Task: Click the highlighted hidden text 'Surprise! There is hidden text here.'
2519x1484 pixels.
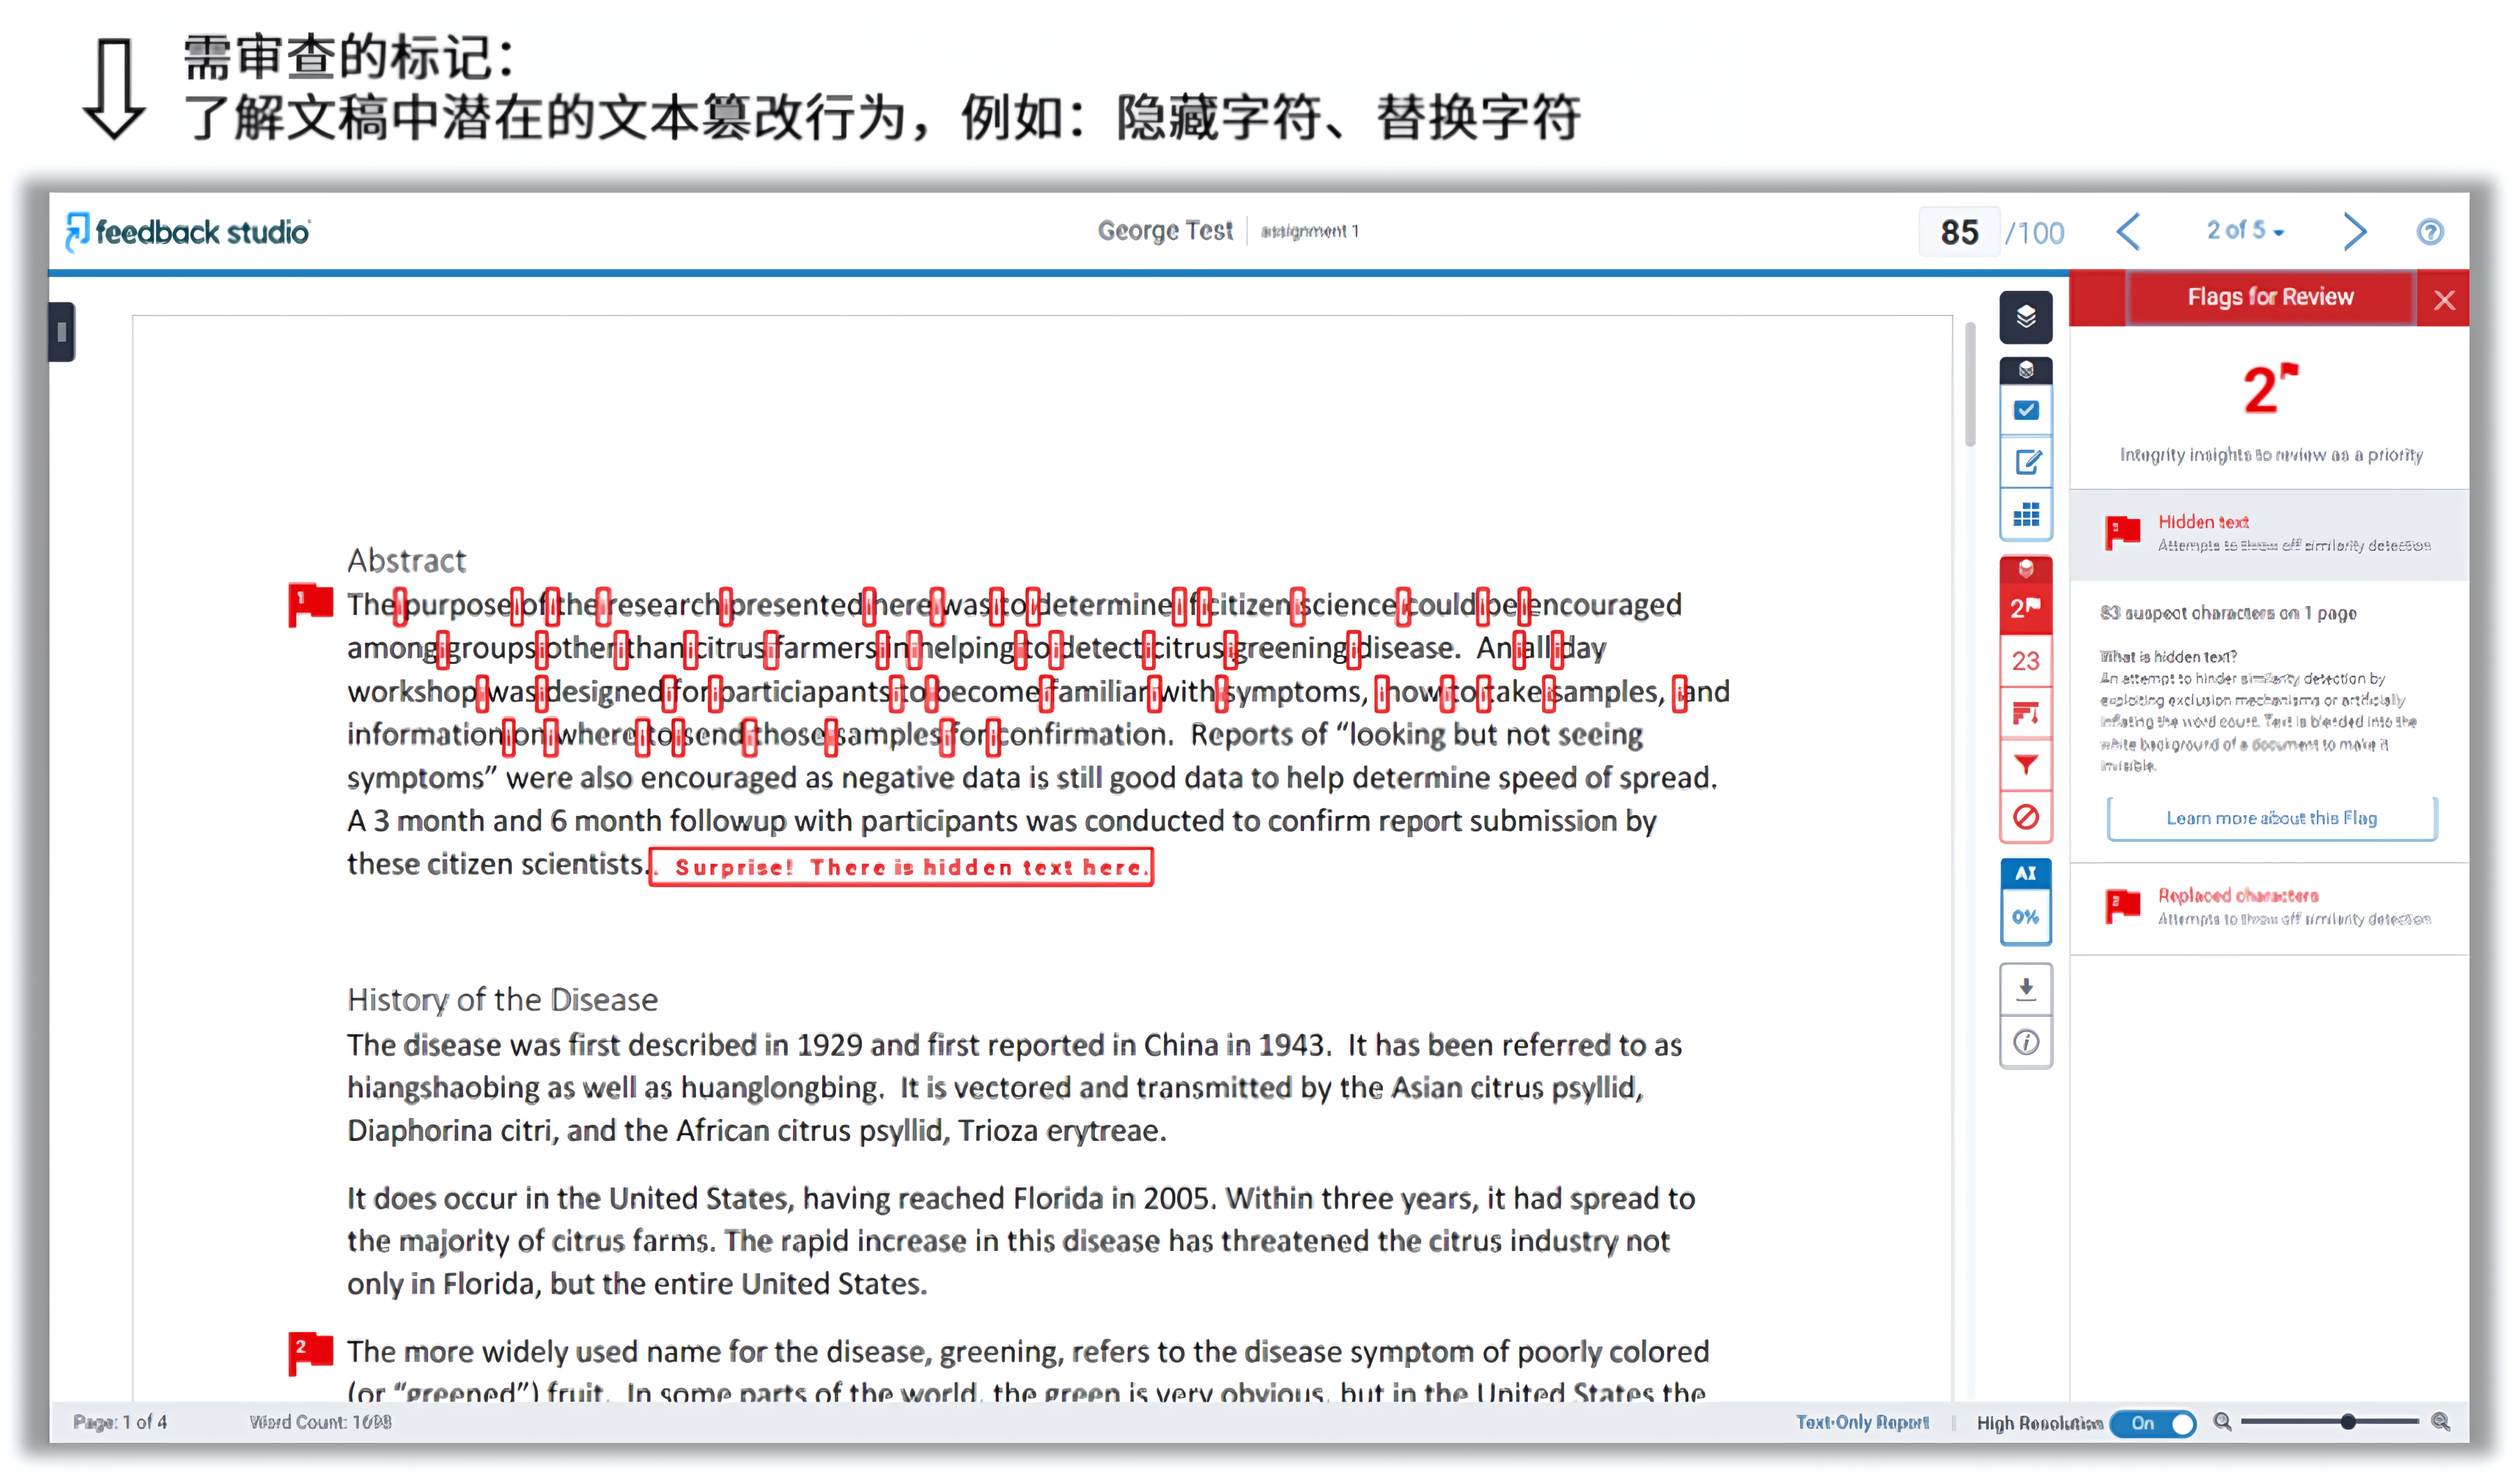Action: click(901, 867)
